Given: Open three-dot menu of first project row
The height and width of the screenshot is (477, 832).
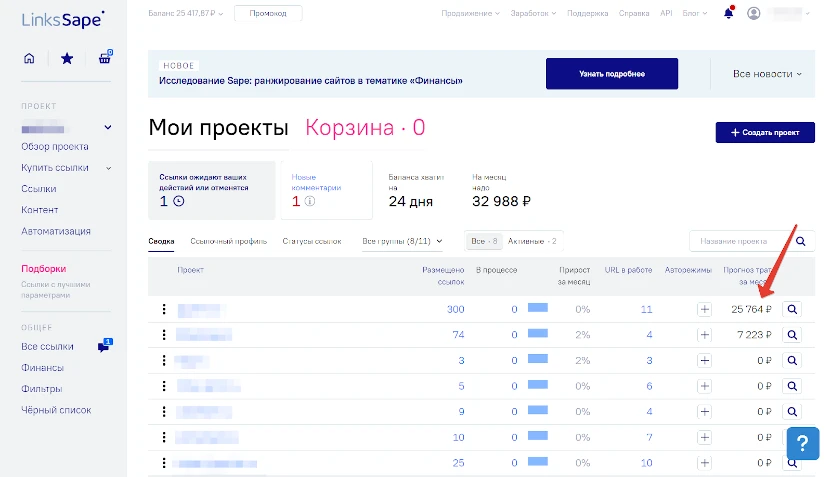Looking at the screenshot, I should 164,310.
